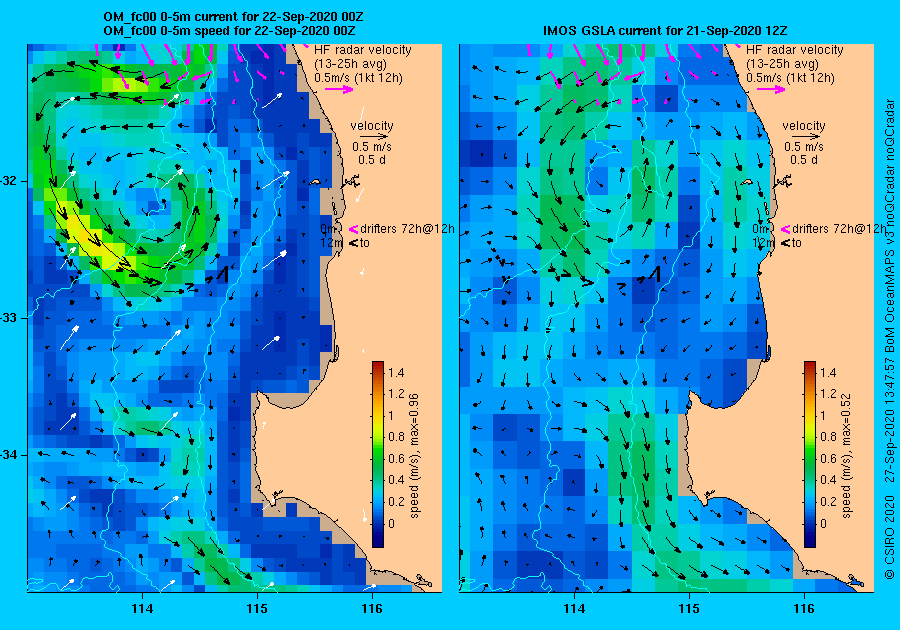The height and width of the screenshot is (630, 900).
Task: Select the 'OM_fc00 0-5m current for 22-Sep-2020 00Z' title
Action: point(233,17)
